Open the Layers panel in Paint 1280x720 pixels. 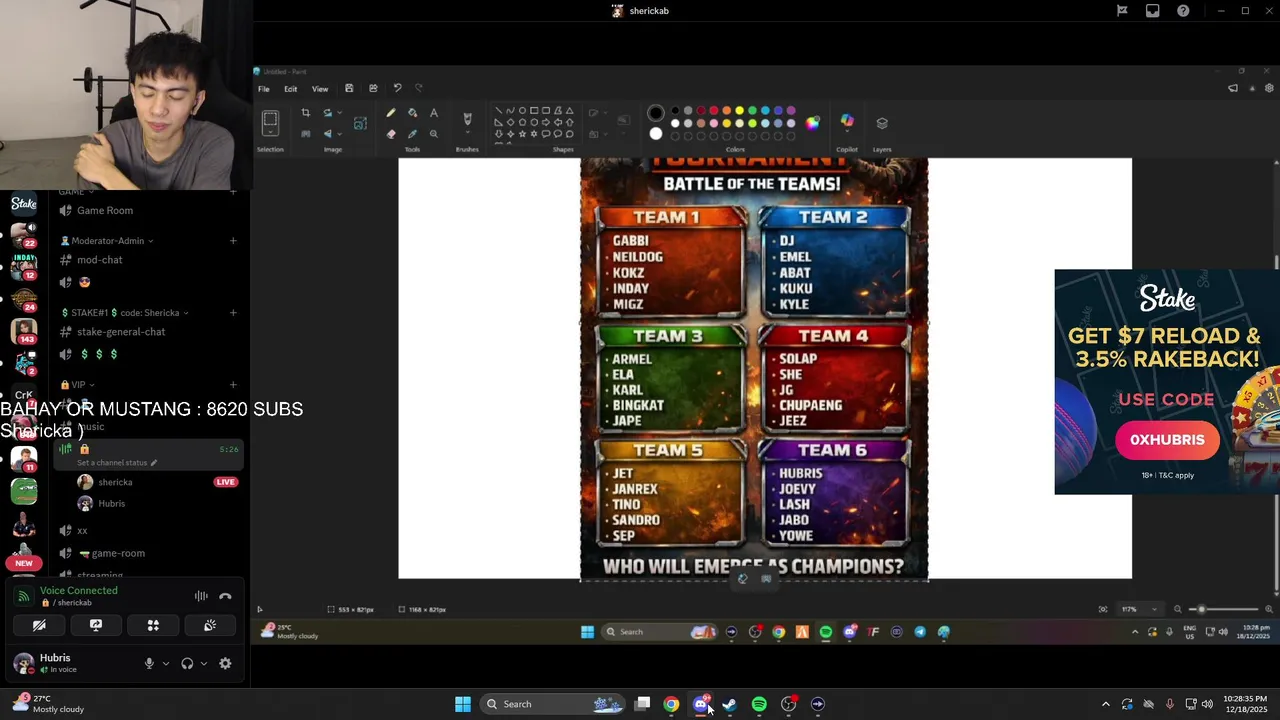(882, 123)
